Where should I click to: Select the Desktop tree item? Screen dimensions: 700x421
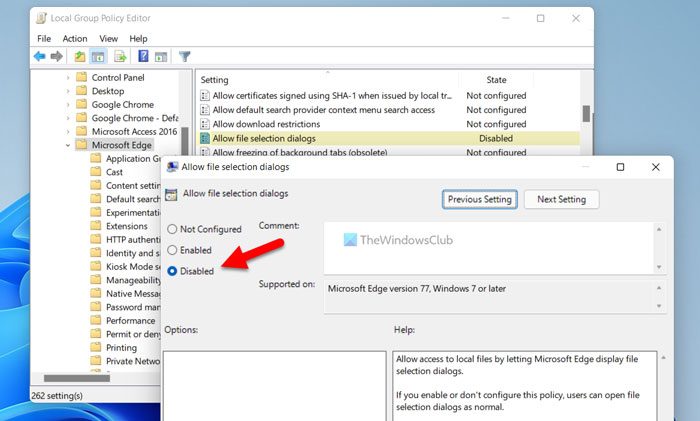point(108,91)
